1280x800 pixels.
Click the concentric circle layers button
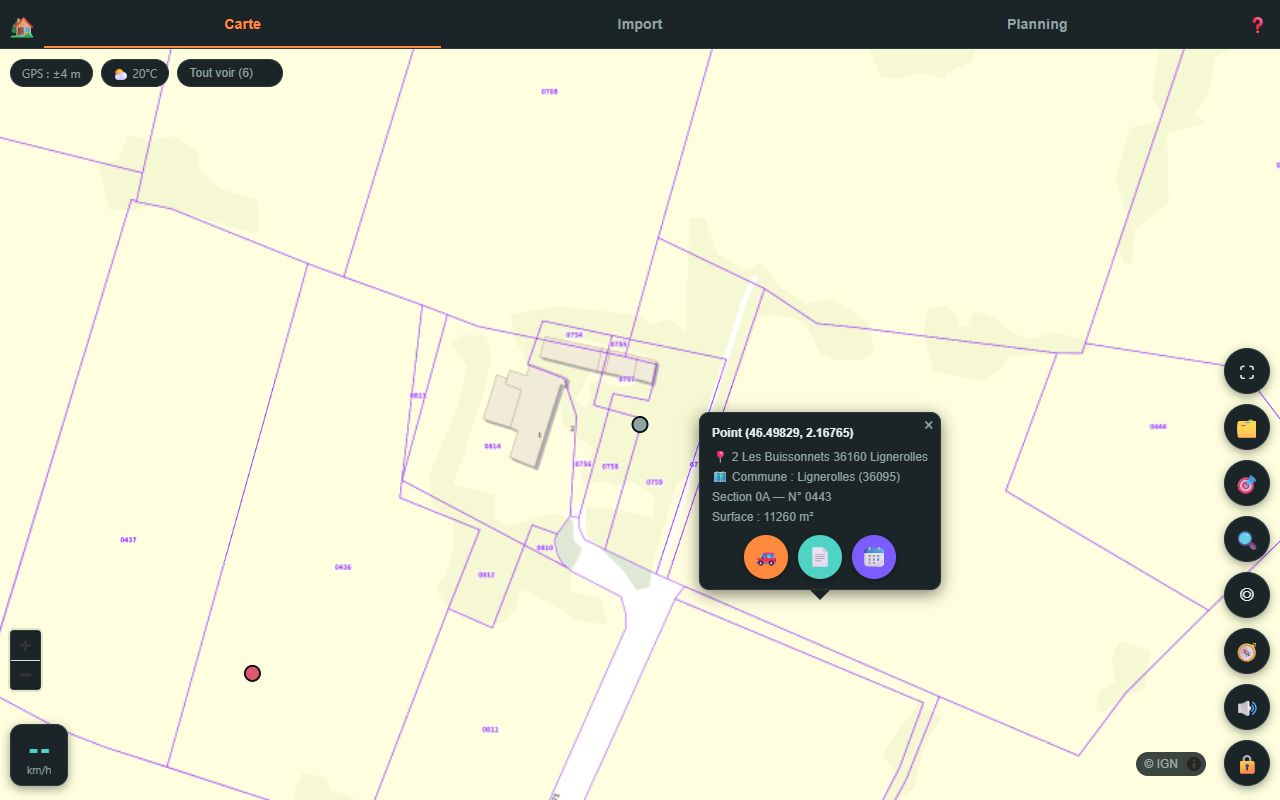(x=1247, y=595)
